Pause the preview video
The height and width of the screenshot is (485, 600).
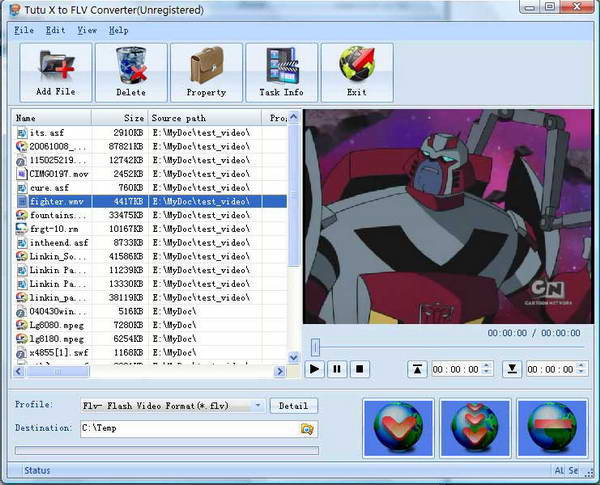337,369
